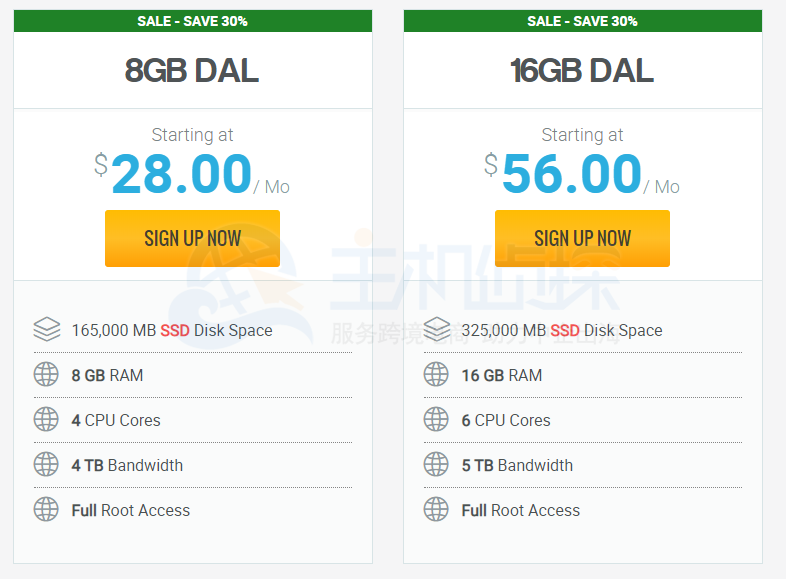Click globe icon beside 16 GB RAM
Screen dimensions: 786x579
(x=436, y=374)
